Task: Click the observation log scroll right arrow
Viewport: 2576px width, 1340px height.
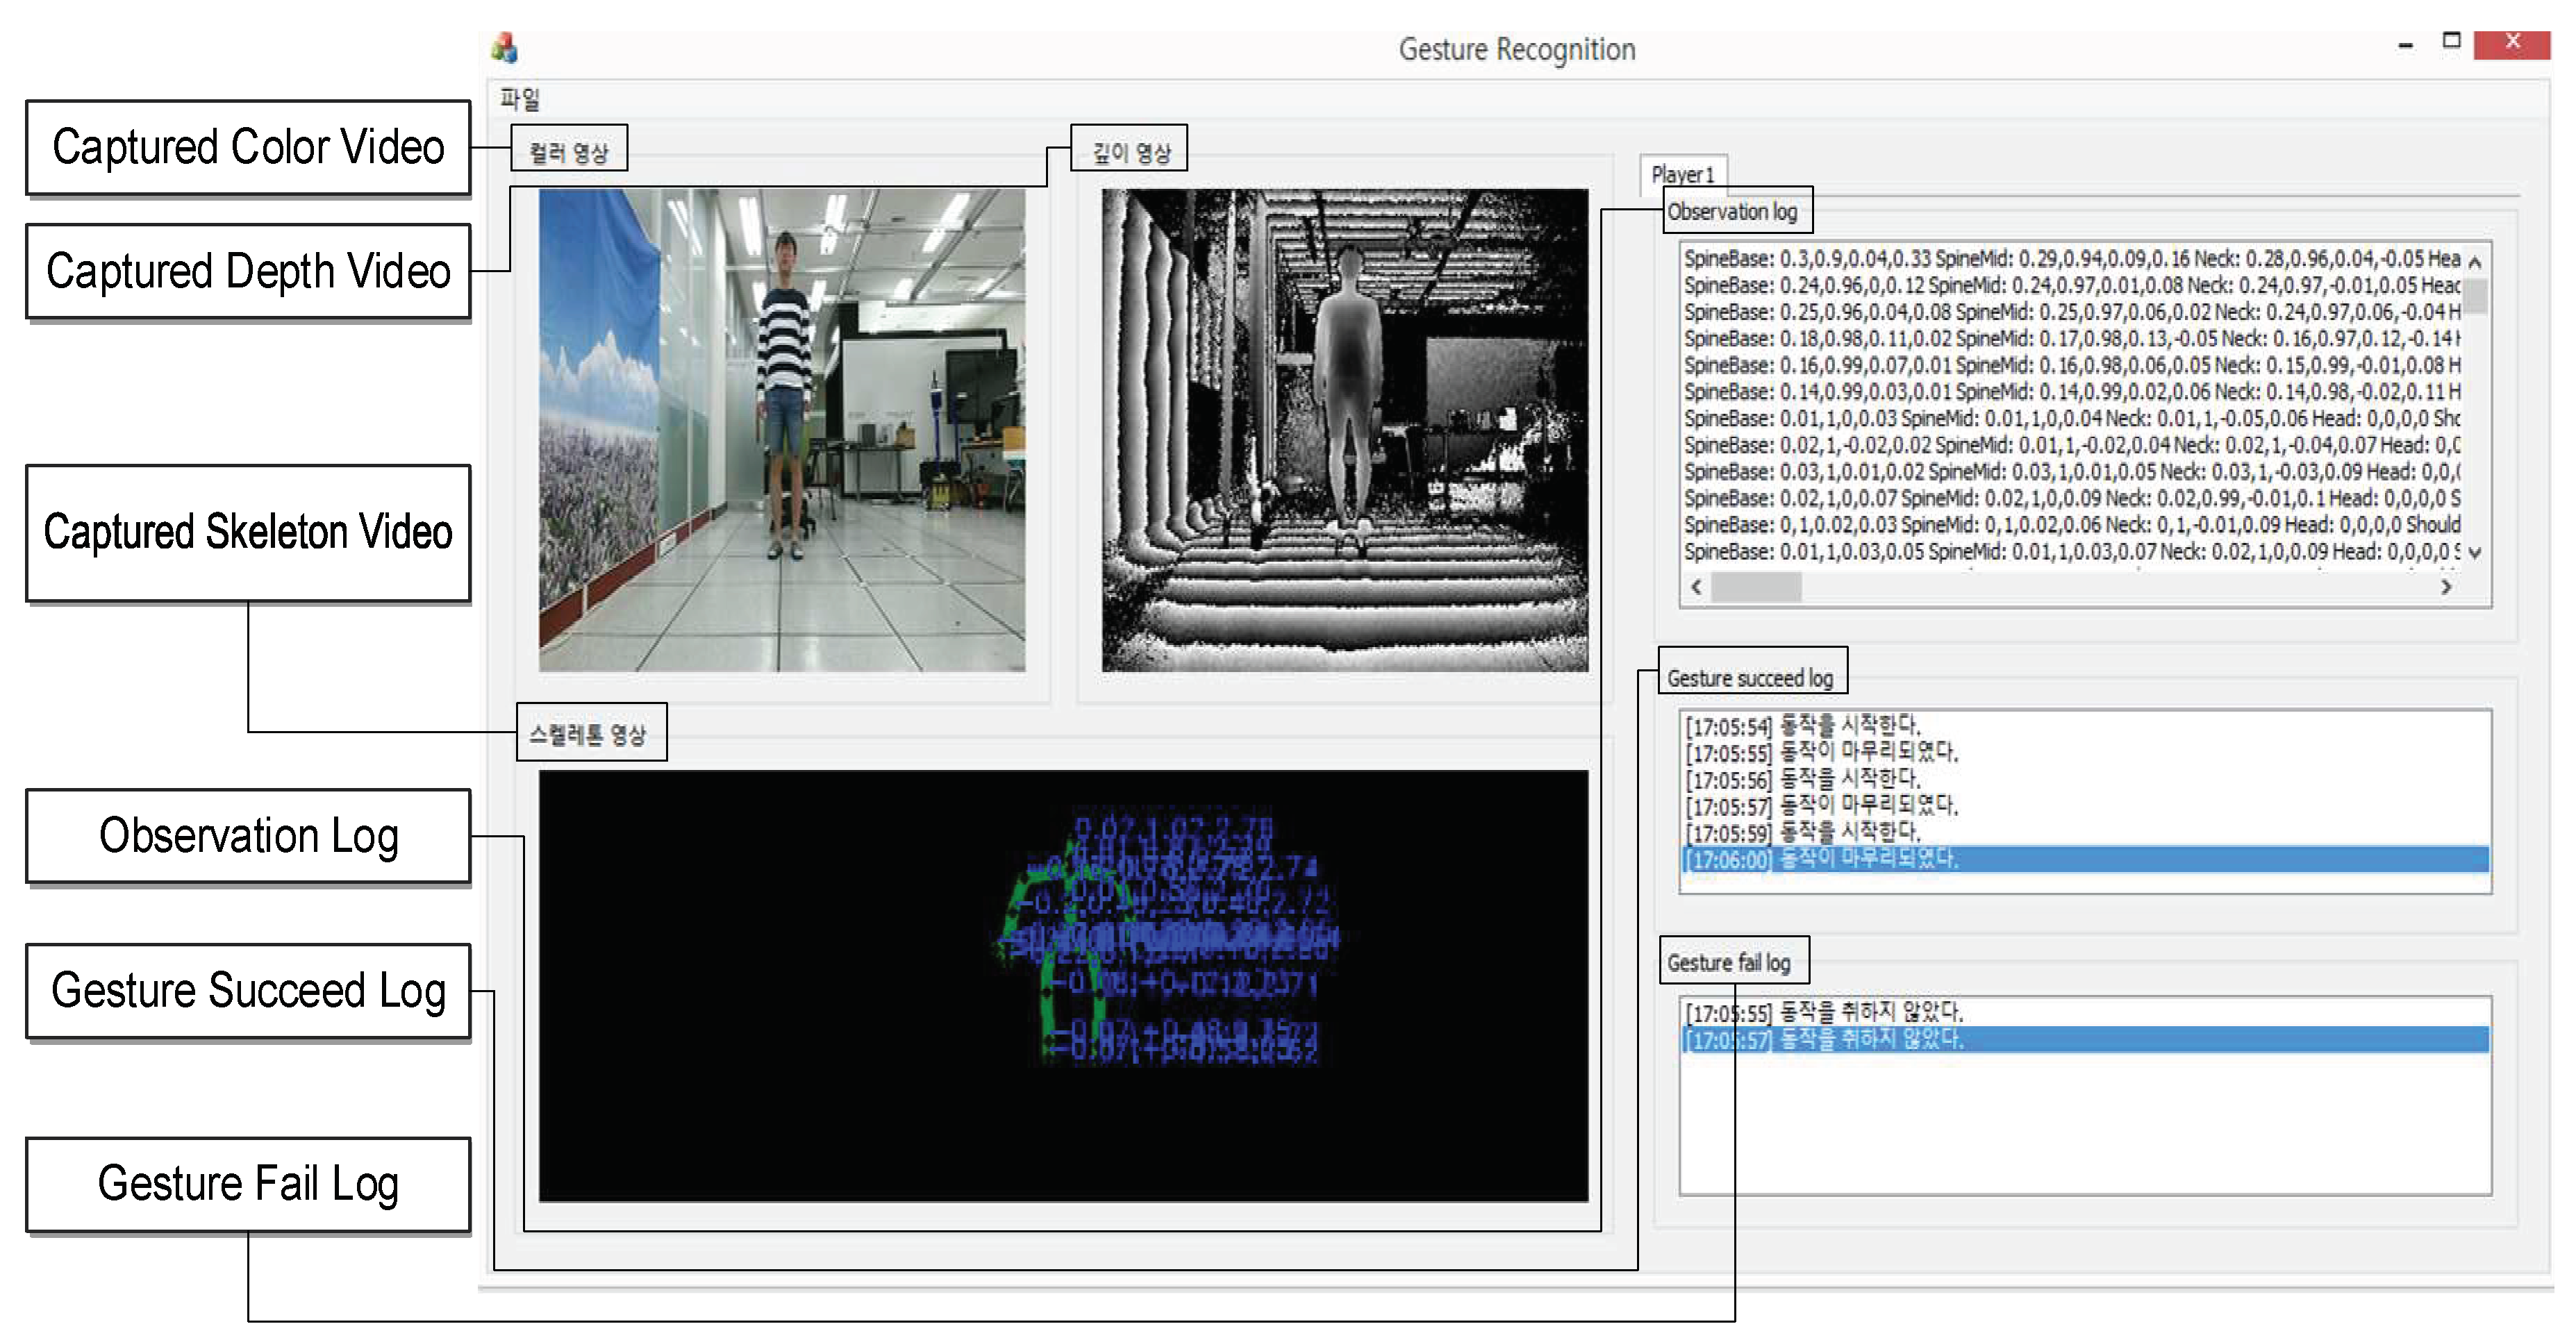Action: [x=2446, y=587]
